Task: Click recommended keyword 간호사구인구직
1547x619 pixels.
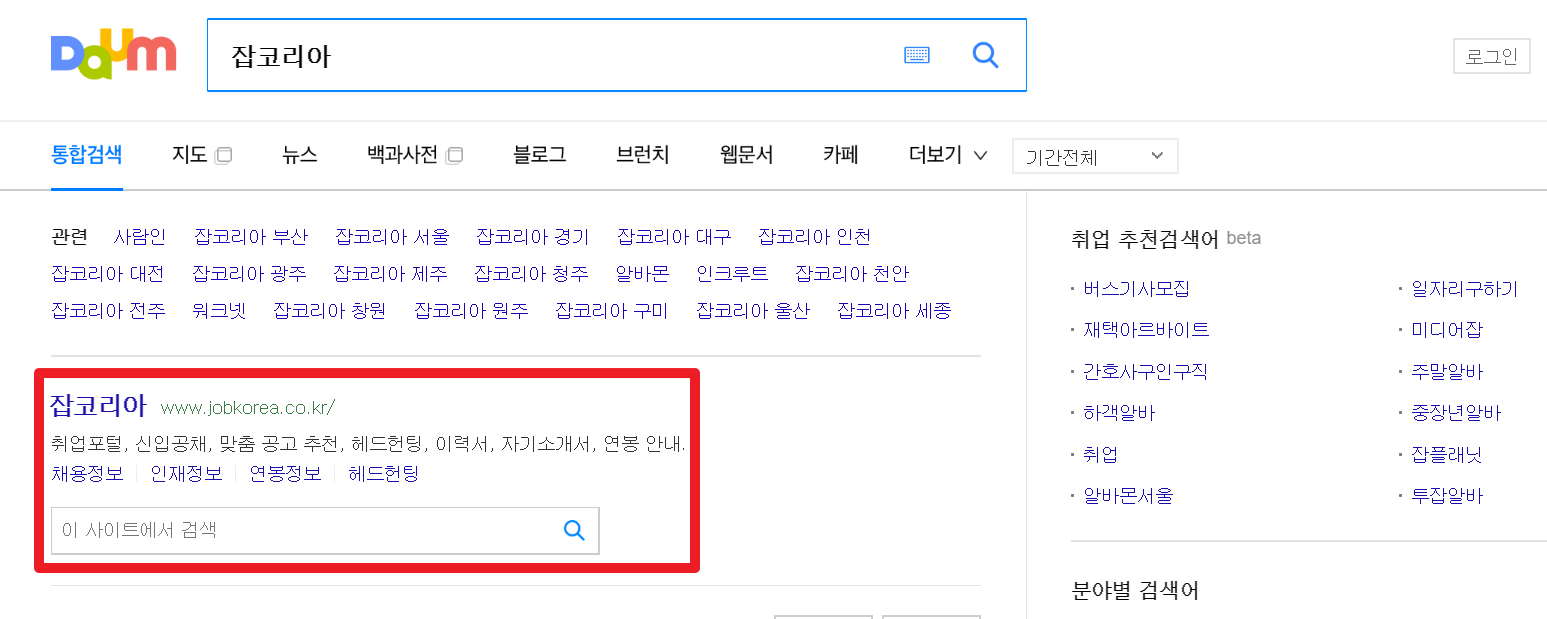Action: pos(1146,372)
